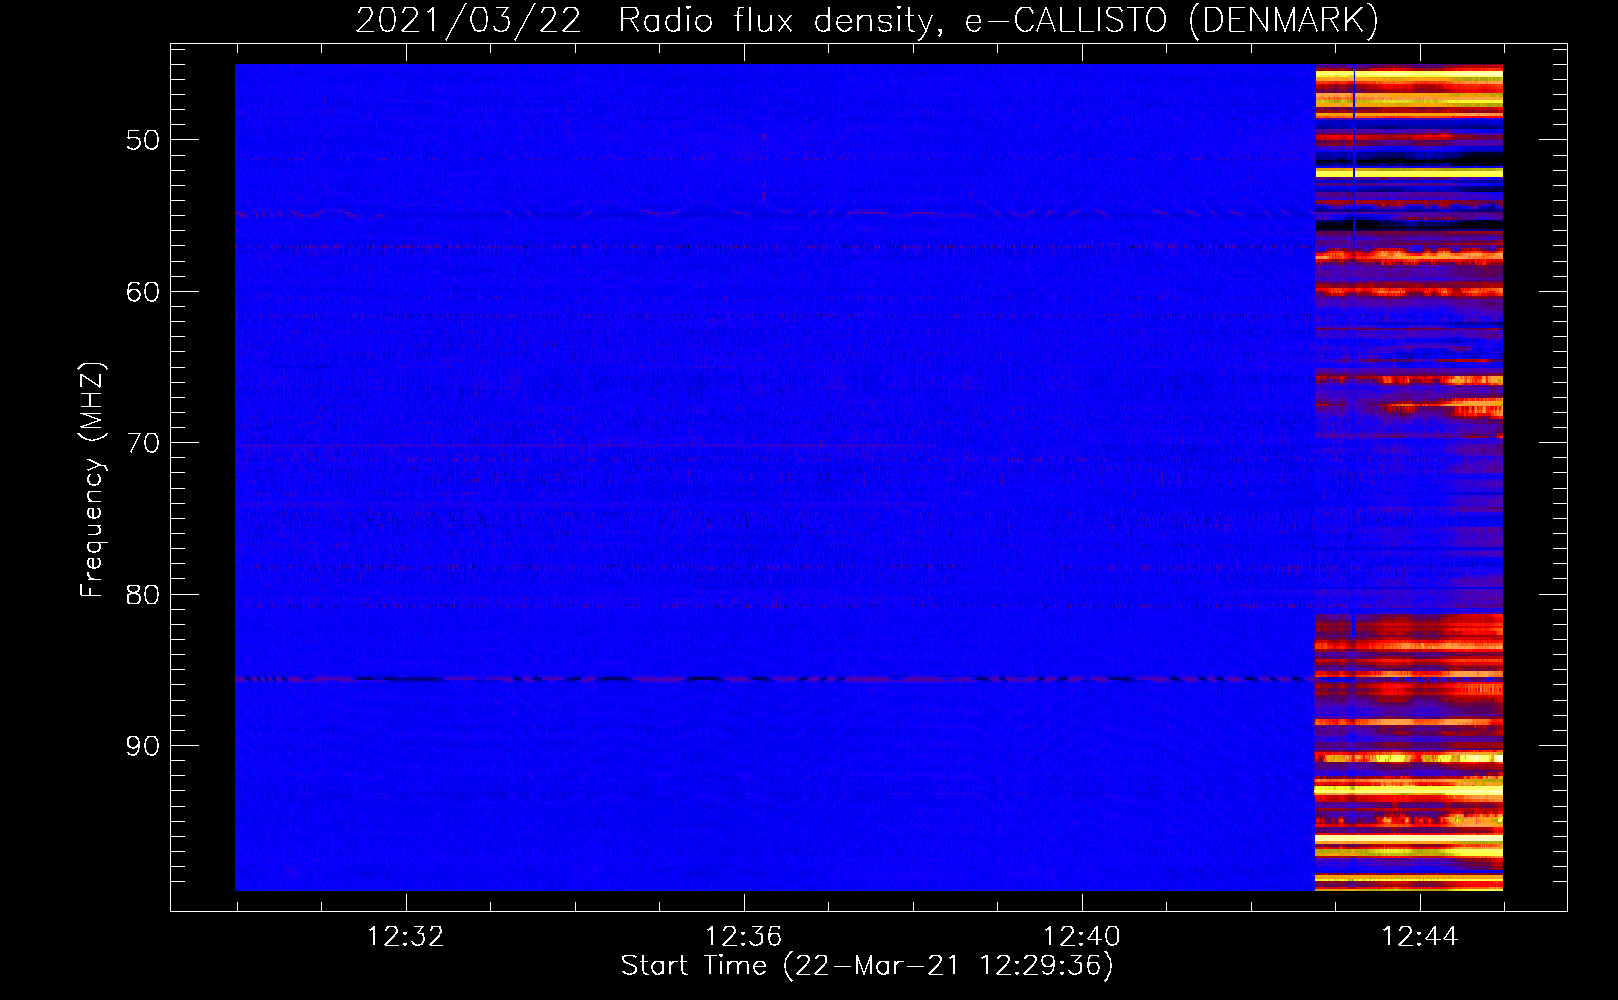
Task: Click the 60 frequency tick label
Action: pos(143,292)
